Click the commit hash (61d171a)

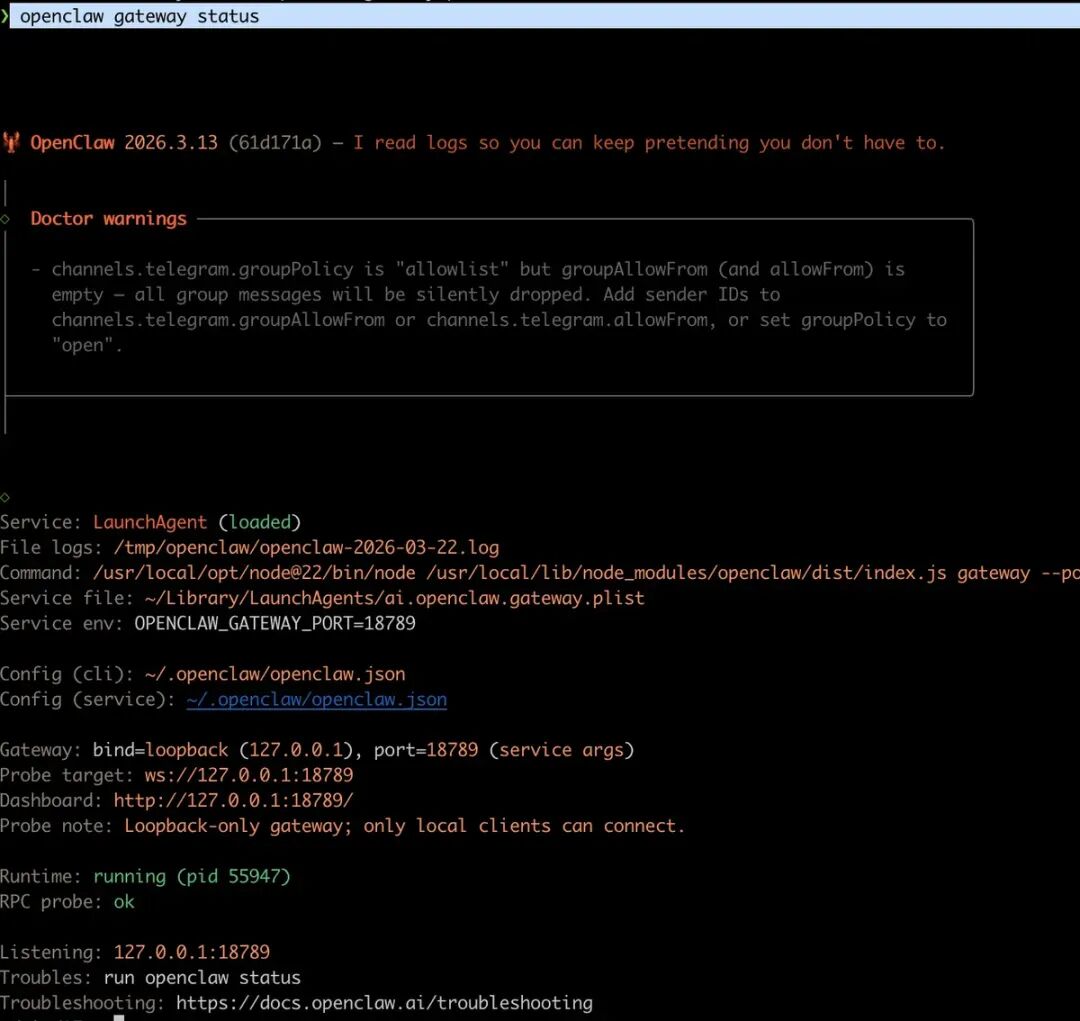click(275, 143)
